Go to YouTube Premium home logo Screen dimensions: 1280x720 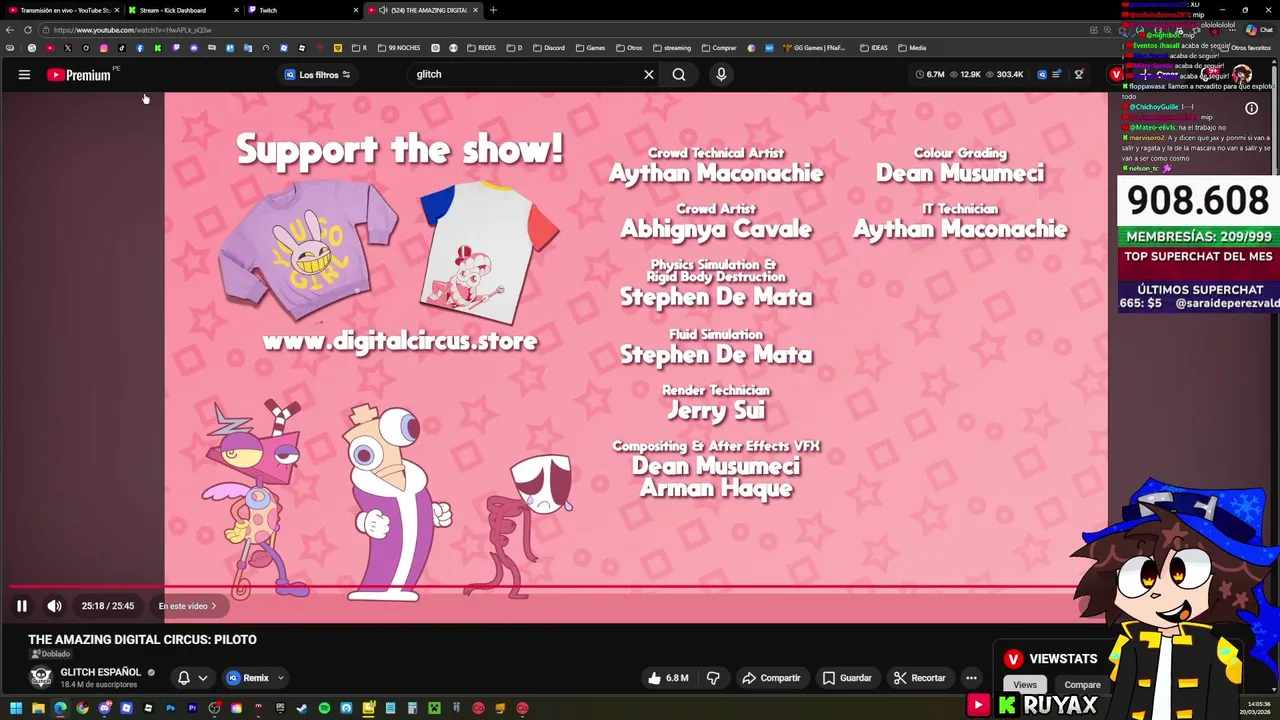click(79, 75)
